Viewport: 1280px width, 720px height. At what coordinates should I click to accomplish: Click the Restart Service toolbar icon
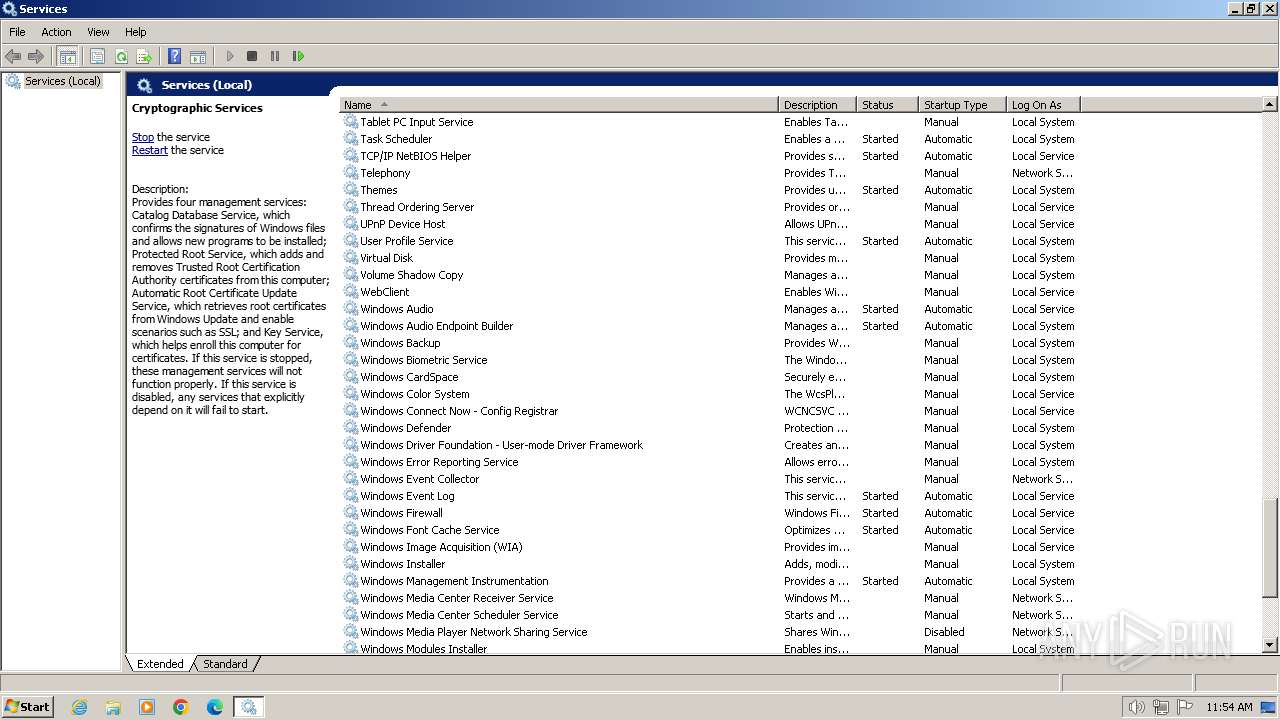(298, 56)
